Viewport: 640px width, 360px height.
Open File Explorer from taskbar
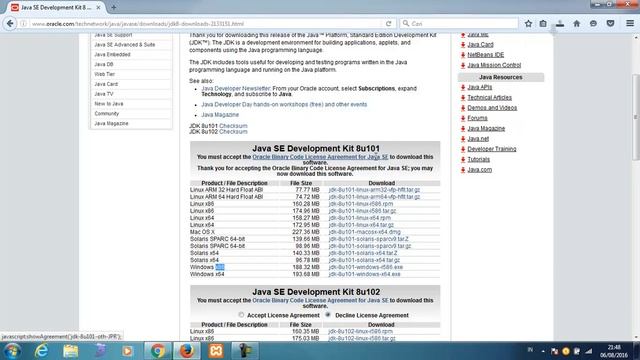(71, 351)
